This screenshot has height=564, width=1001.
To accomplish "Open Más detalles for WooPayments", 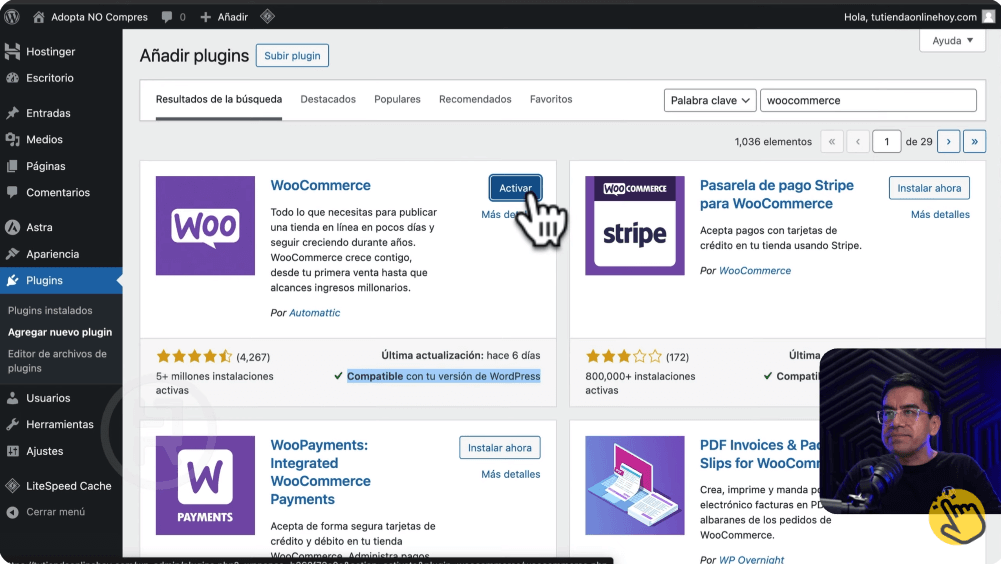I will click(511, 474).
